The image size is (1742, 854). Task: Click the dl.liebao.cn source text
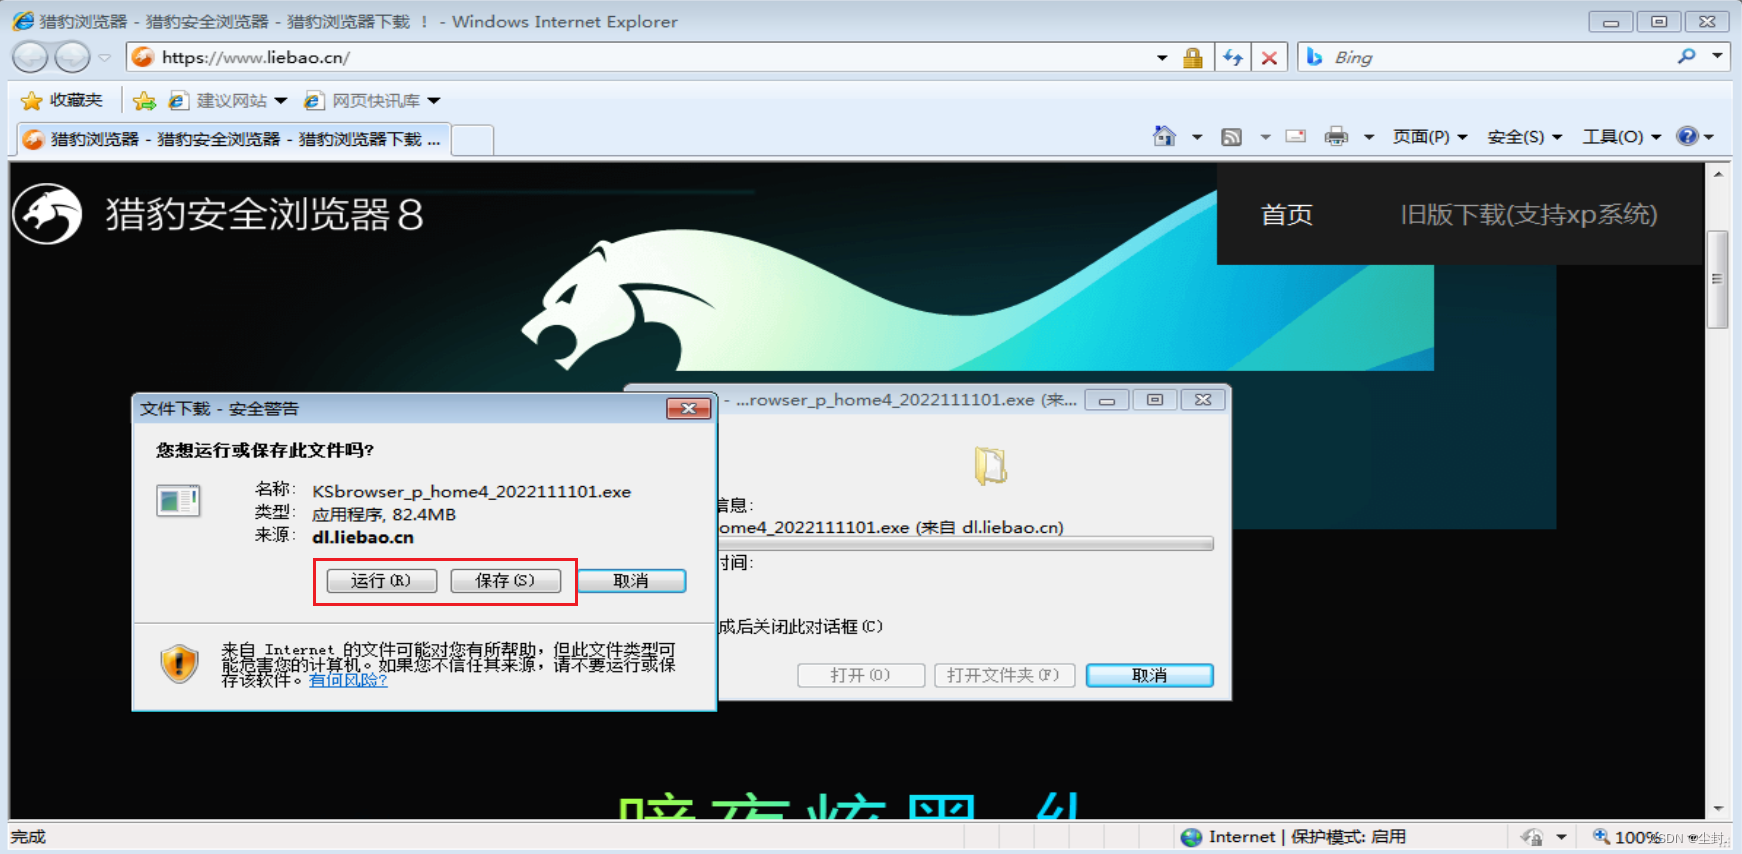click(x=363, y=537)
